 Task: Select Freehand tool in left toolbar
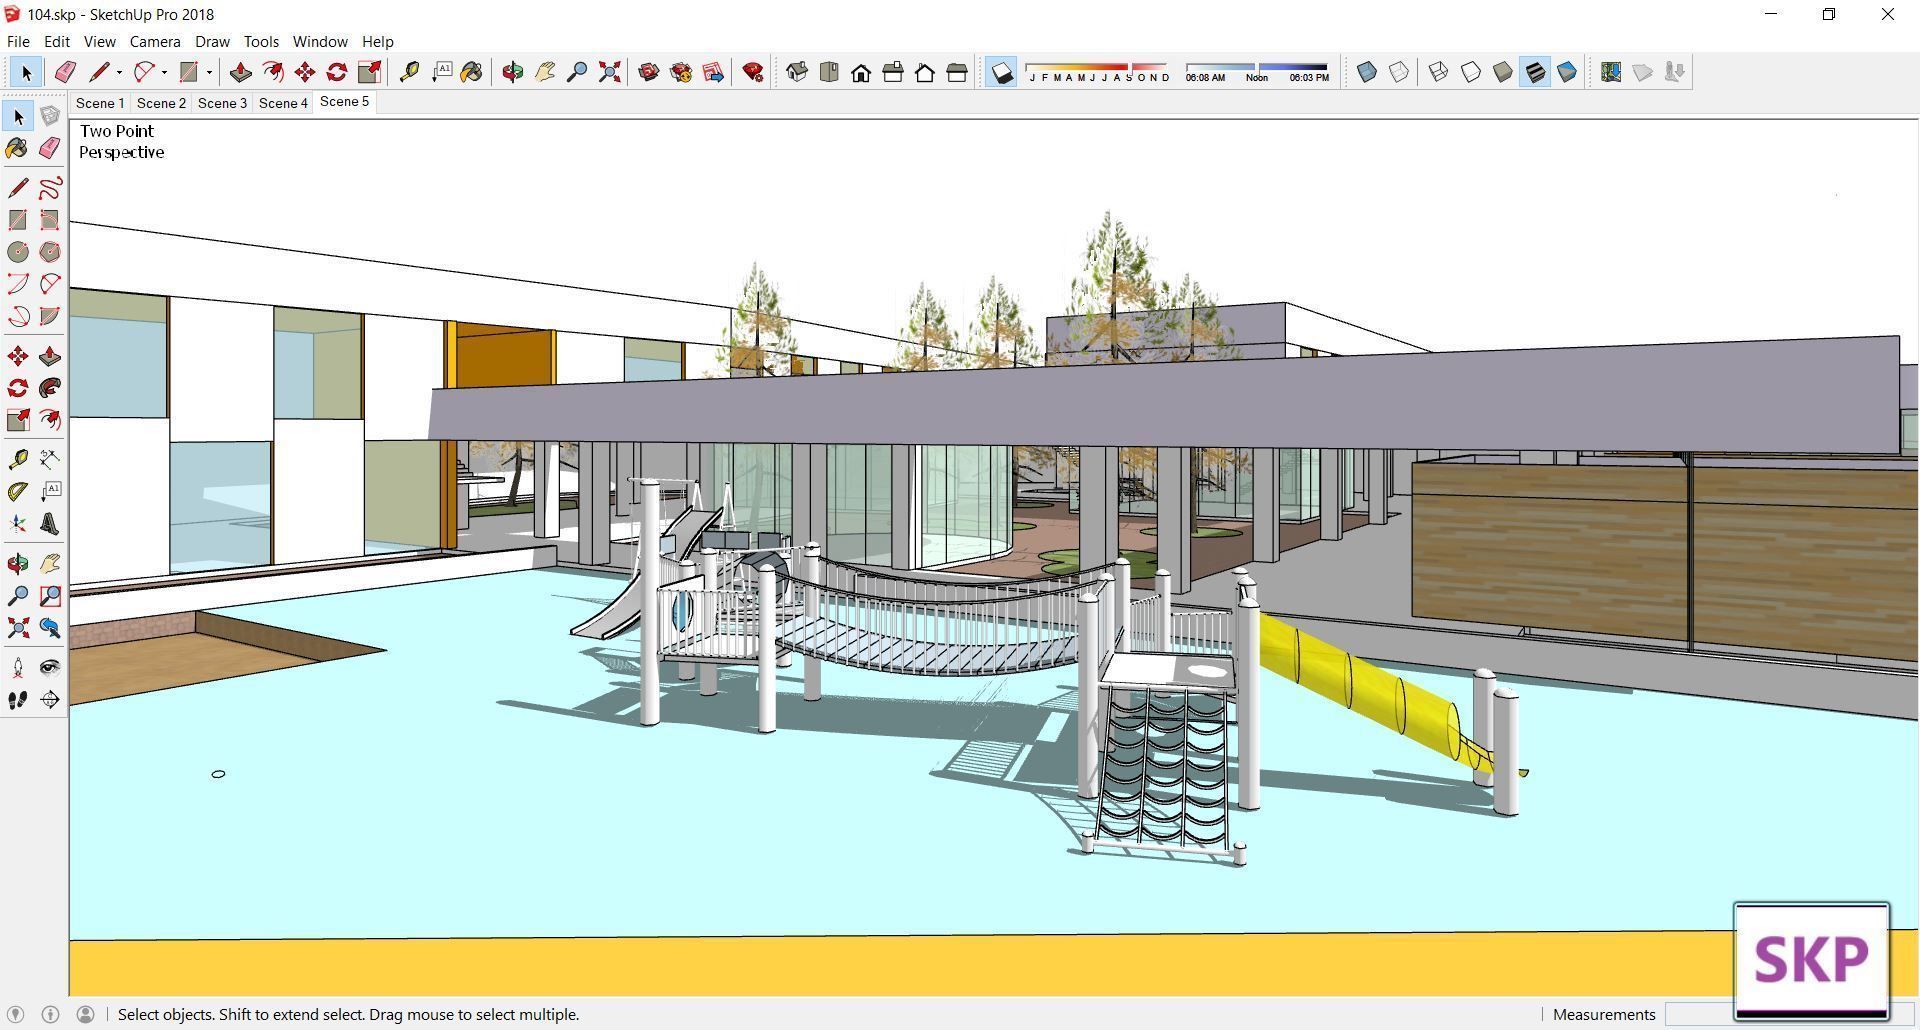(x=50, y=188)
